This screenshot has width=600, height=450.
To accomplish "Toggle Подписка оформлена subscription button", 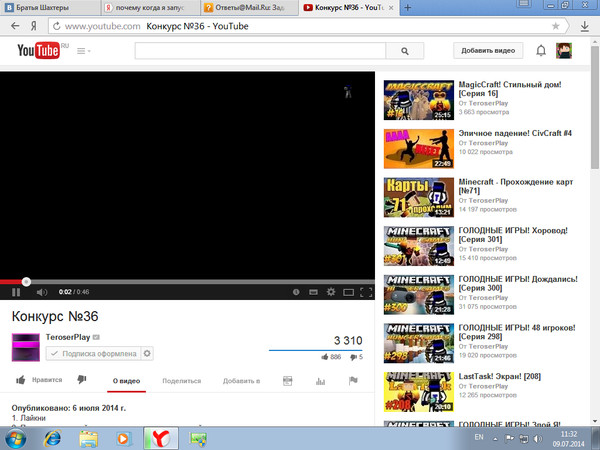I will pos(94,354).
